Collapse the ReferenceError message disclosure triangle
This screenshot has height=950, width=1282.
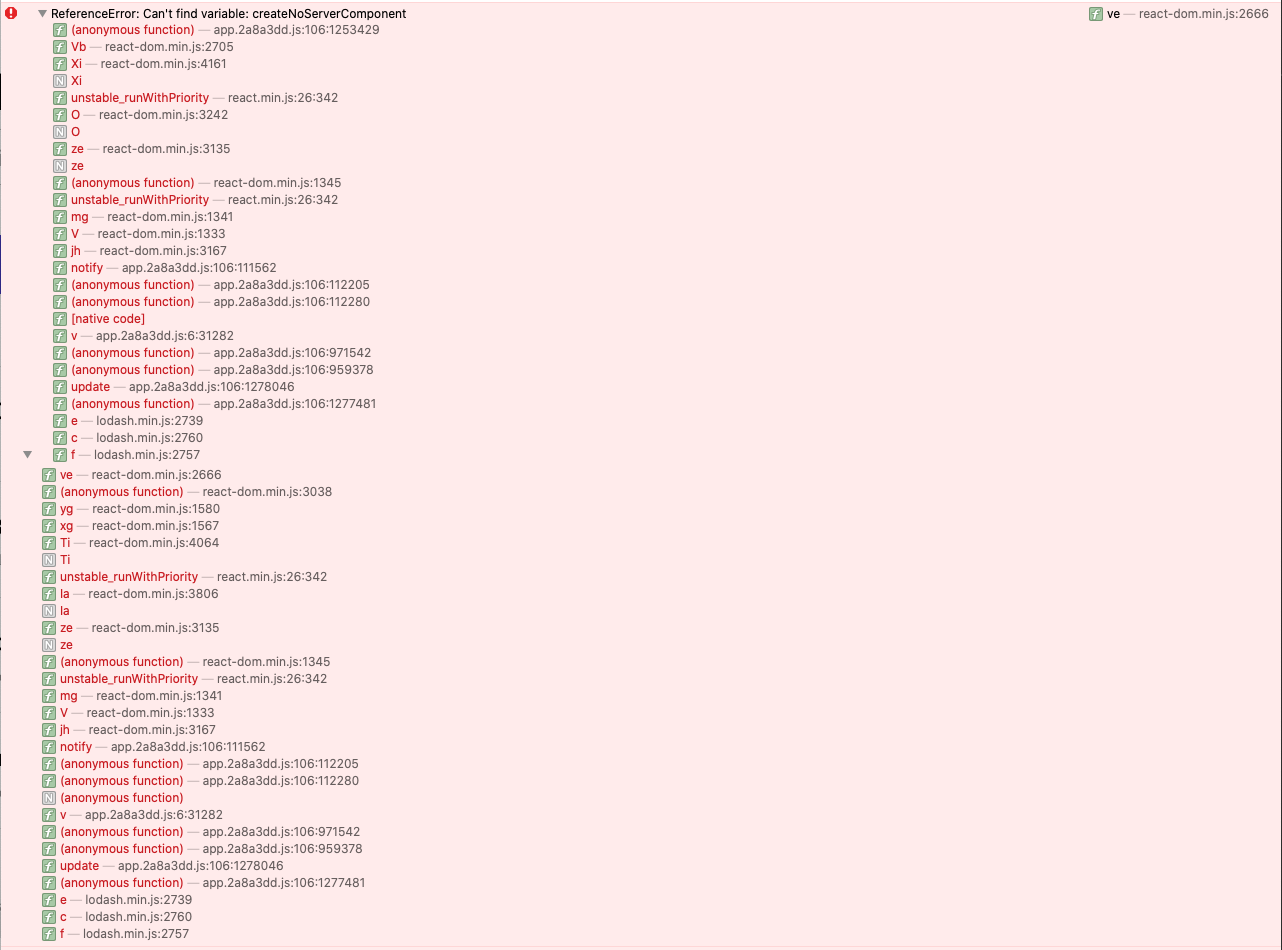[x=42, y=14]
